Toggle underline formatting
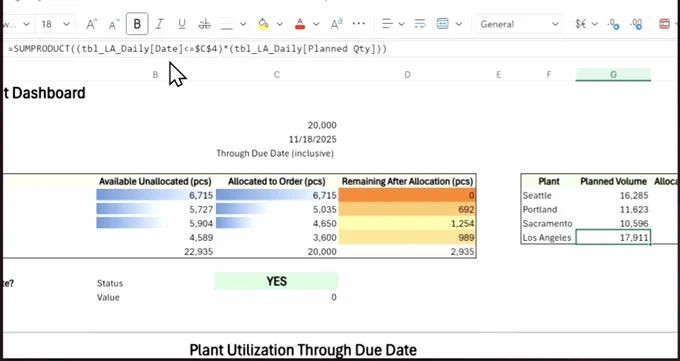Viewport: 680px width, 361px height. tap(182, 24)
